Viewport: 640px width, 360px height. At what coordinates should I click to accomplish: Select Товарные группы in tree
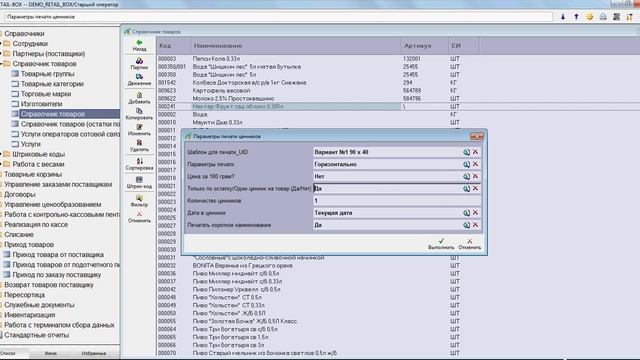pos(47,74)
